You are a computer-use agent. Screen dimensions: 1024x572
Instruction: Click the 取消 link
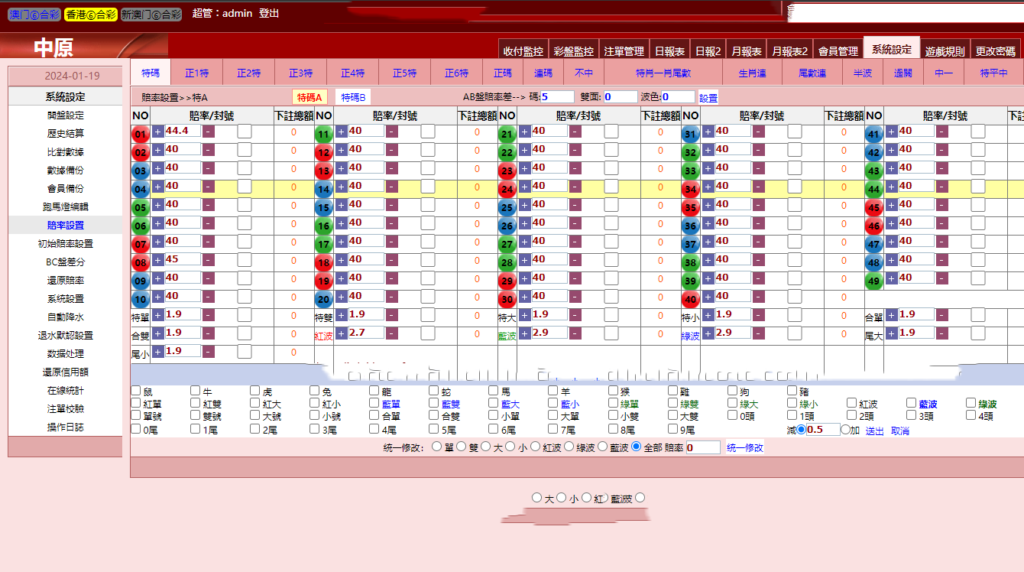coord(900,431)
